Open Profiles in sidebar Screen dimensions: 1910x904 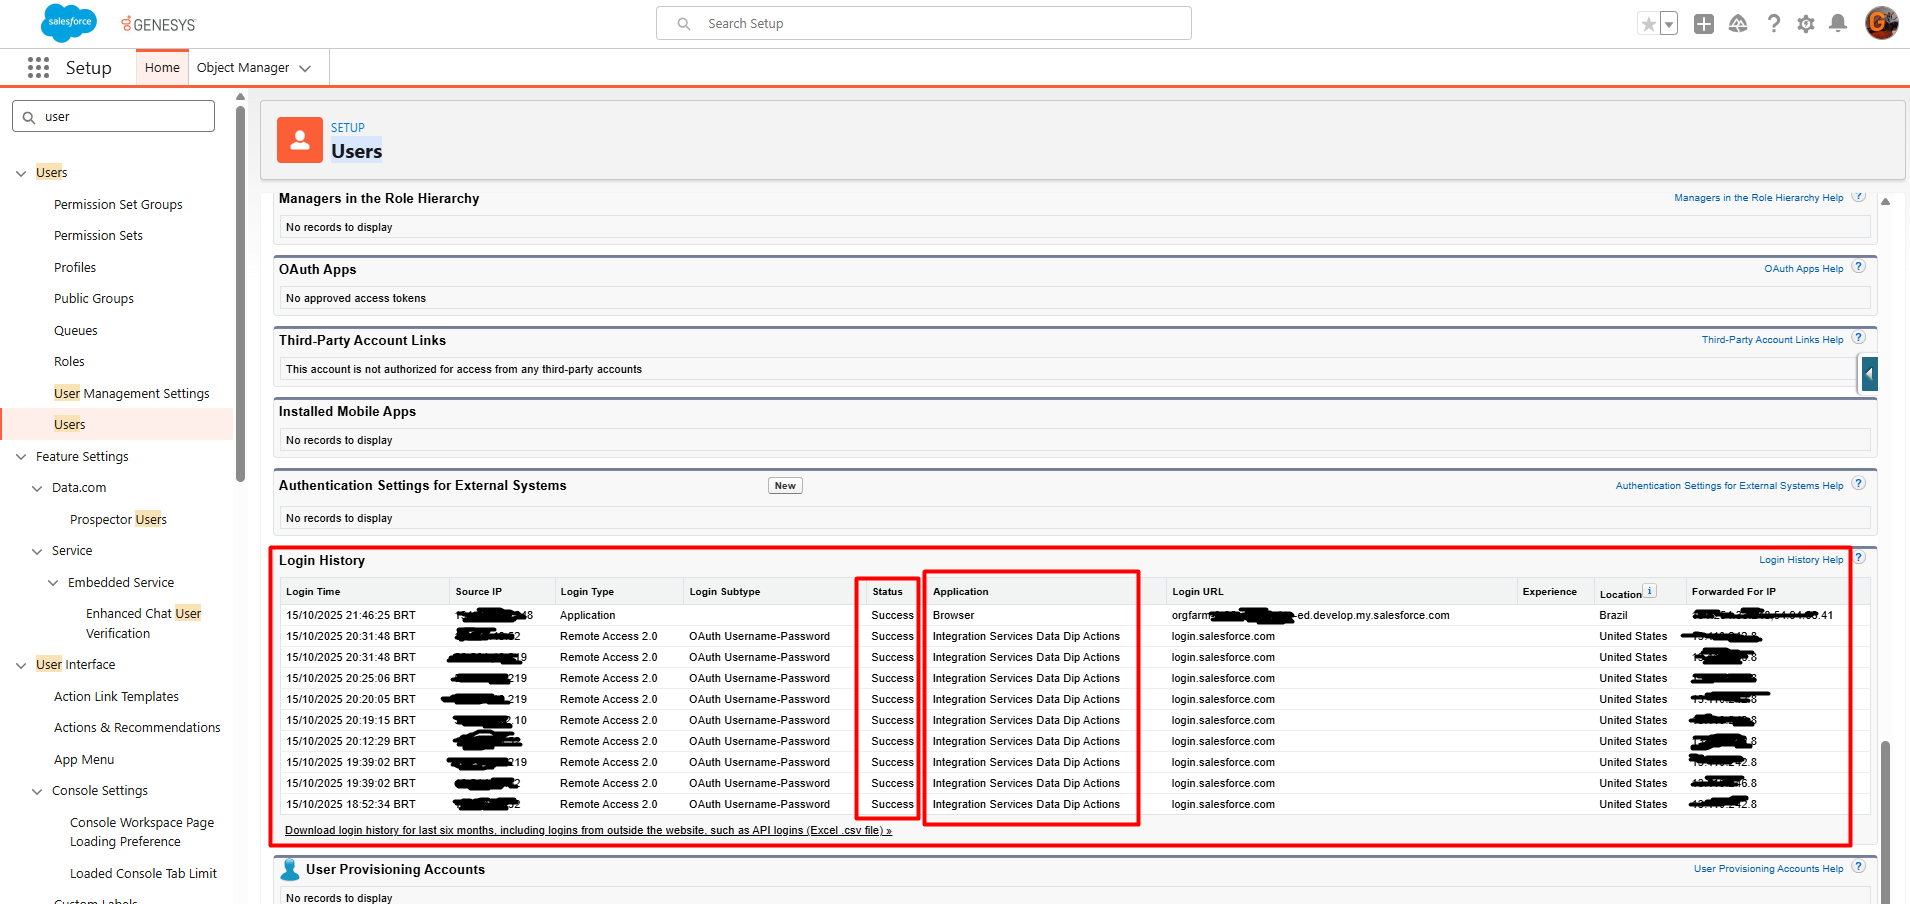point(75,267)
